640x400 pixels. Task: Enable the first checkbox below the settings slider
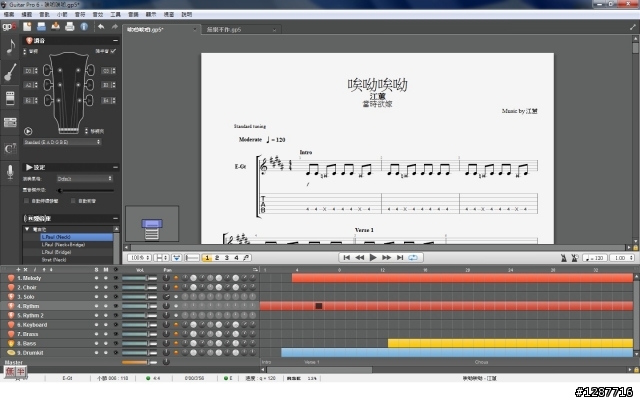[27, 201]
